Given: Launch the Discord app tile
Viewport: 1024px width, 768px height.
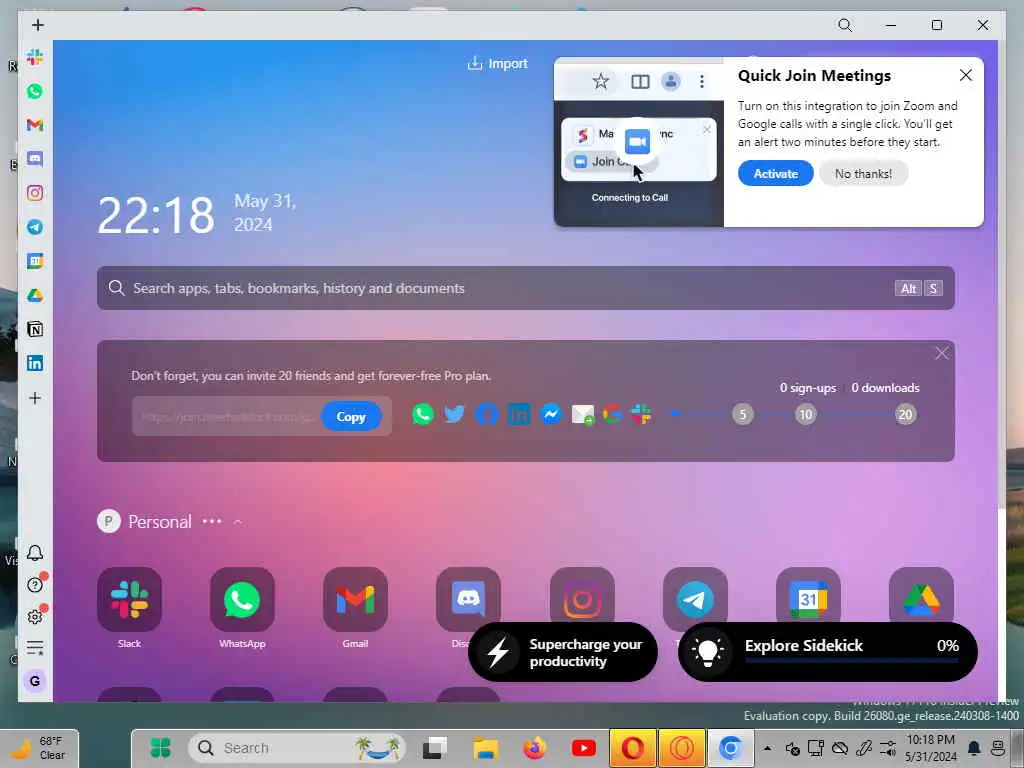Looking at the screenshot, I should point(468,598).
